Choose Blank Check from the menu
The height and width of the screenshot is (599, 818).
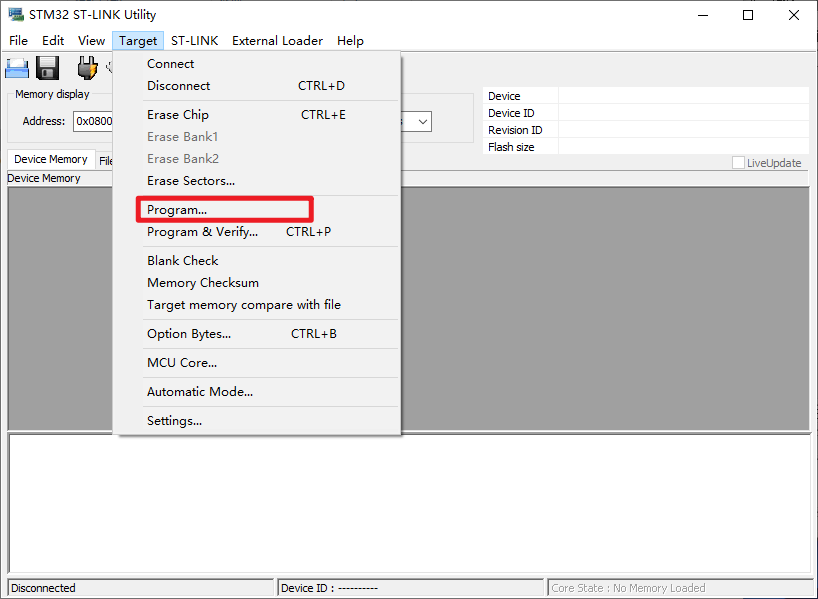[257, 260]
